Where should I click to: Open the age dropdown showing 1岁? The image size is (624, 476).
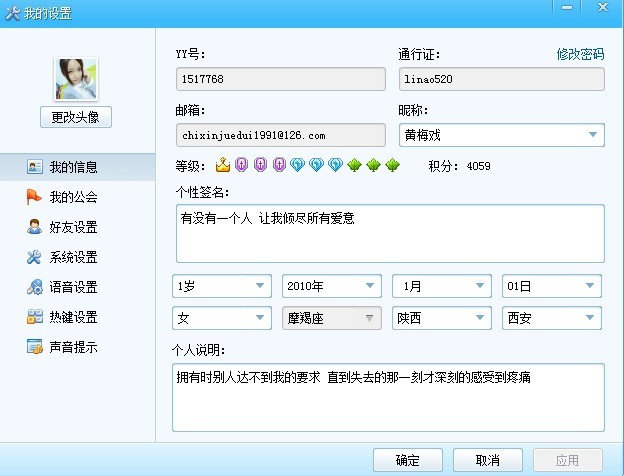pos(222,286)
